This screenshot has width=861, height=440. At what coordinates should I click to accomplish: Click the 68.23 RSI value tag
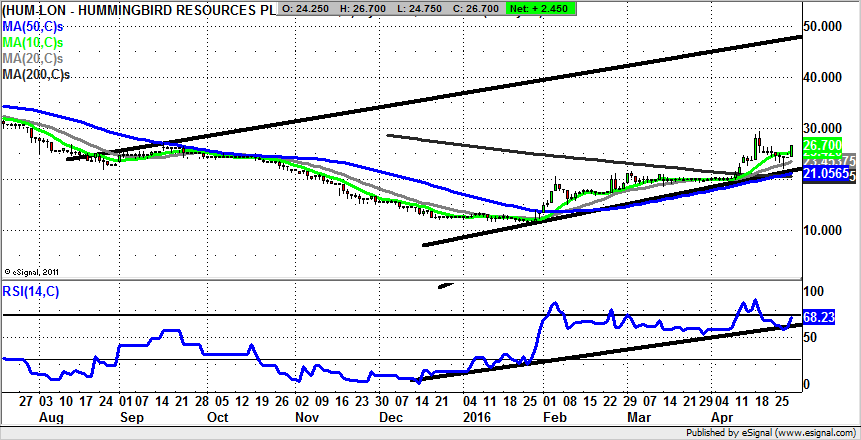click(818, 317)
